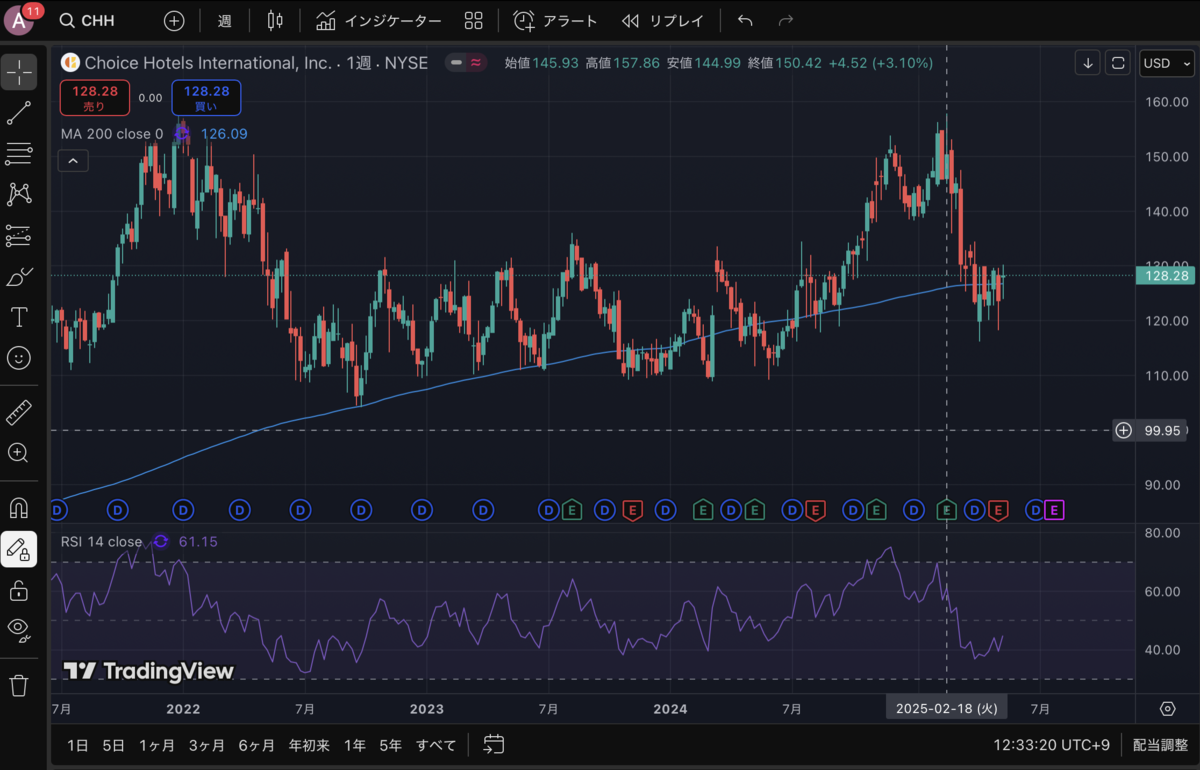The image size is (1200, 770).
Task: Open the 12:33:20 UTC+9 timezone menu
Action: 1052,745
